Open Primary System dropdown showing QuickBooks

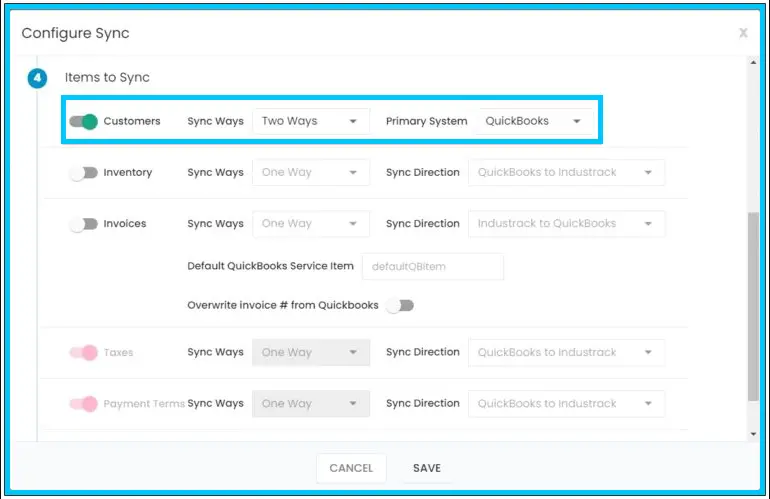(535, 121)
